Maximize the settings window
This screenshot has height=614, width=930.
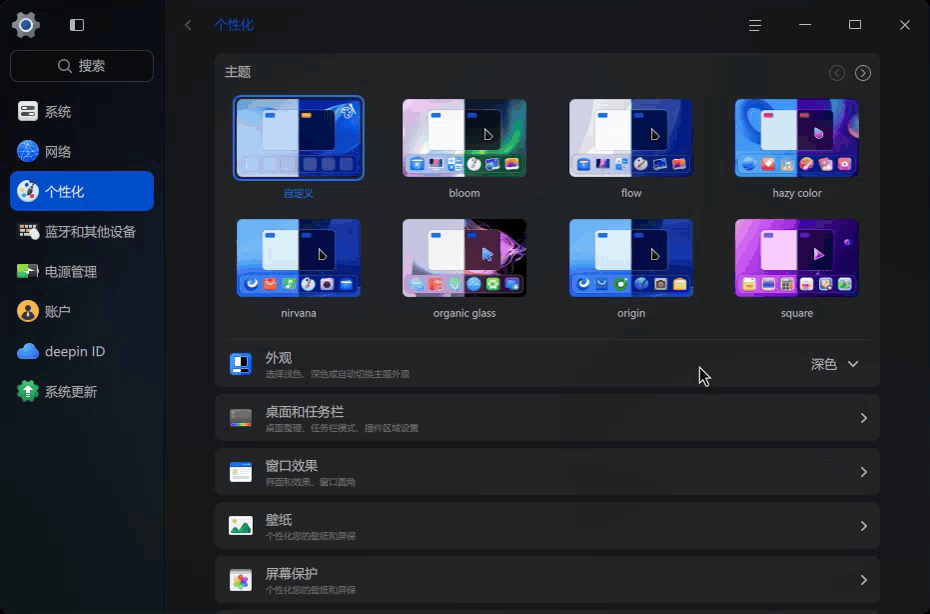[855, 25]
